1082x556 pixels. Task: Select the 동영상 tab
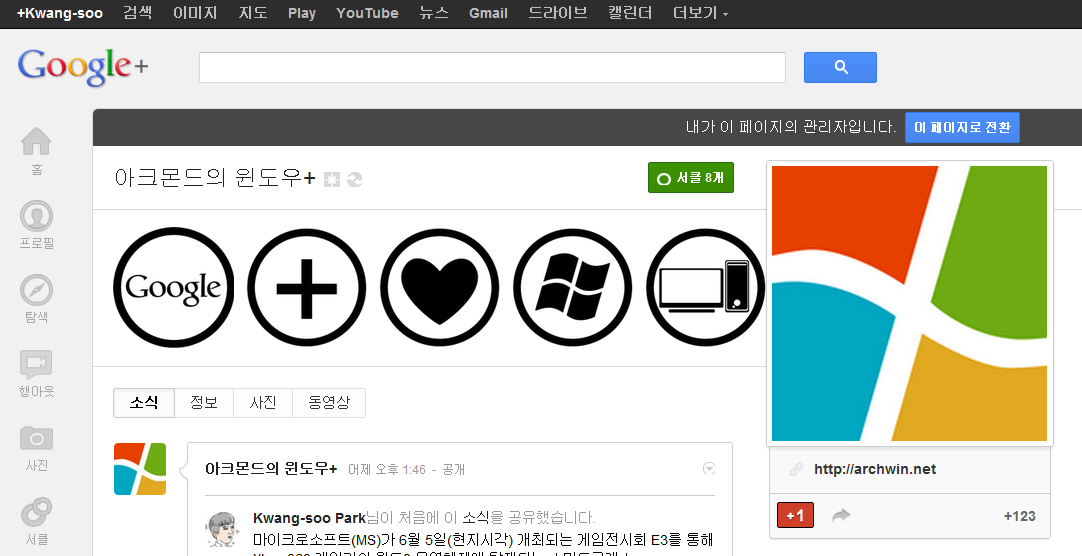[x=329, y=403]
